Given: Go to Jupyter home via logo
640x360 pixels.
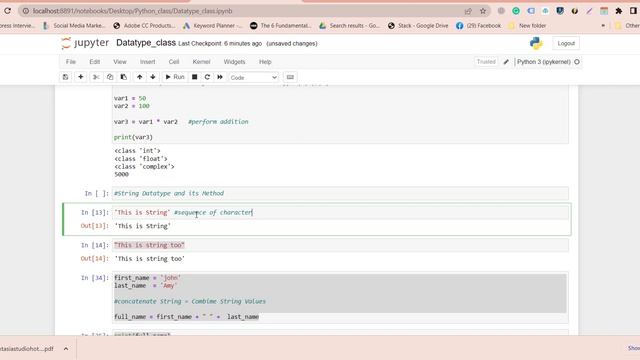Looking at the screenshot, I should pyautogui.click(x=85, y=43).
